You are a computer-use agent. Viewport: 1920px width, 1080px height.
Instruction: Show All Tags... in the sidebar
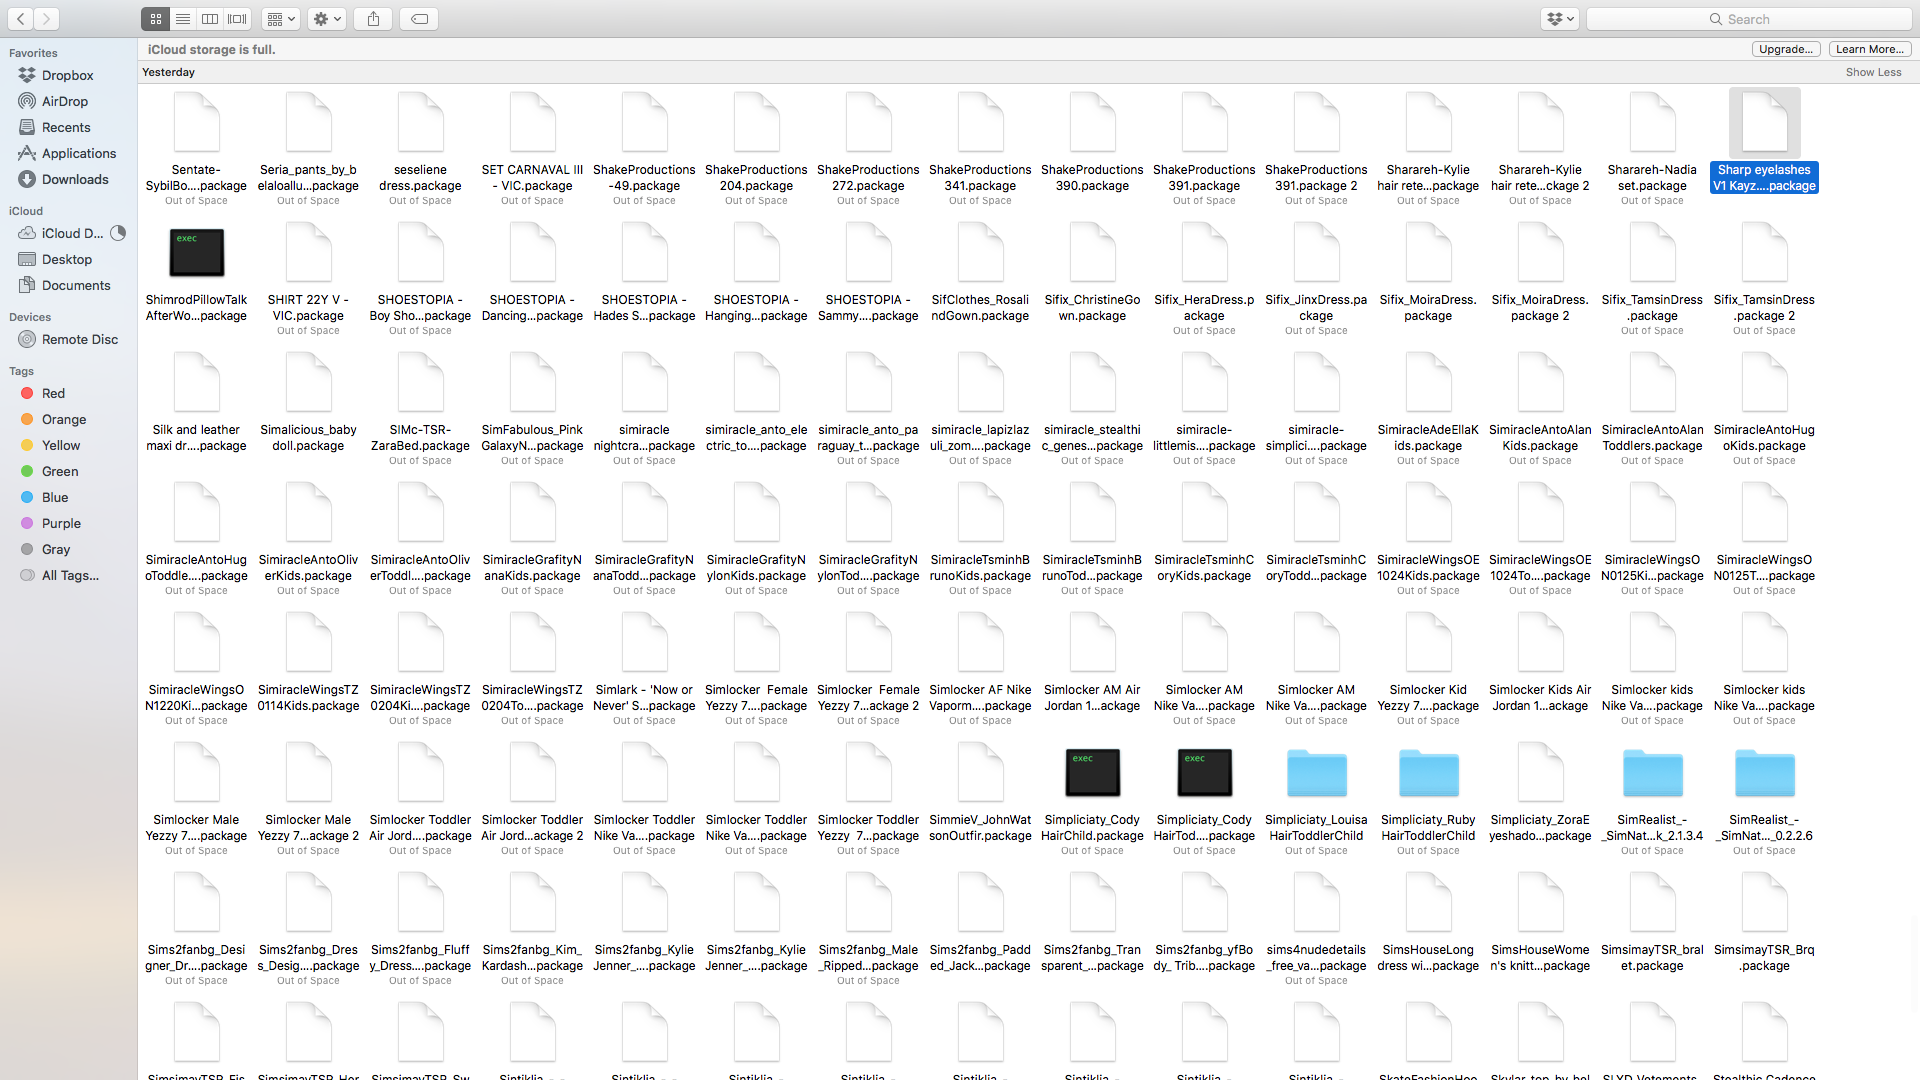[x=68, y=575]
